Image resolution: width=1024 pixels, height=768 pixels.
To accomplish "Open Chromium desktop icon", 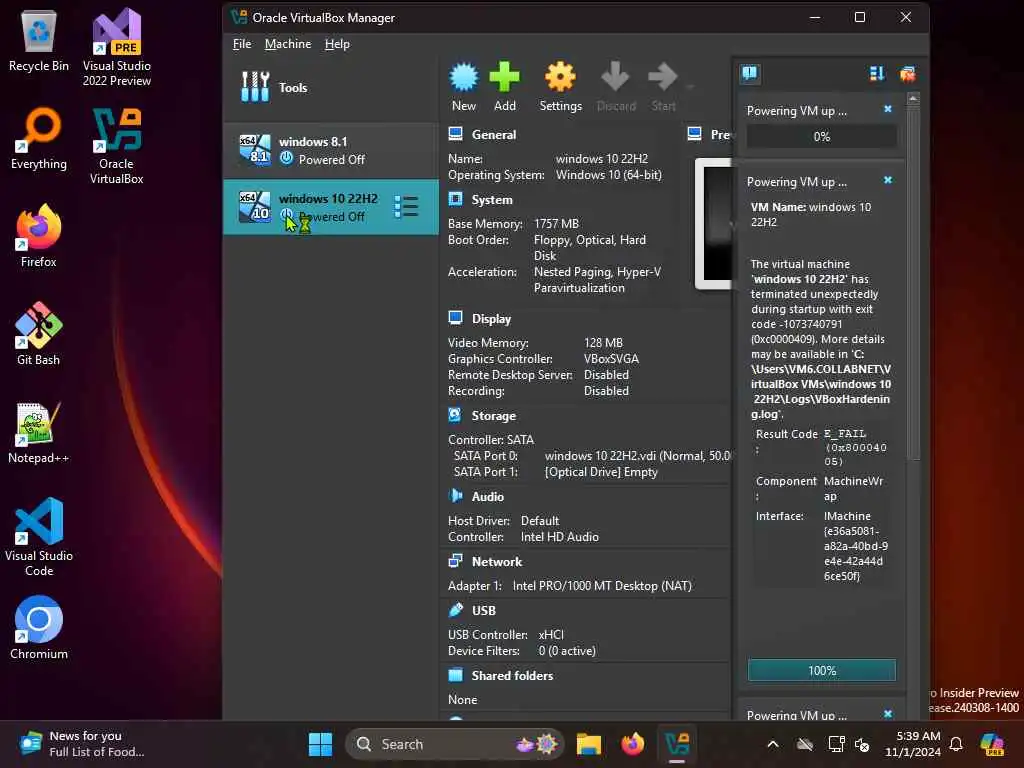I will click(x=39, y=628).
